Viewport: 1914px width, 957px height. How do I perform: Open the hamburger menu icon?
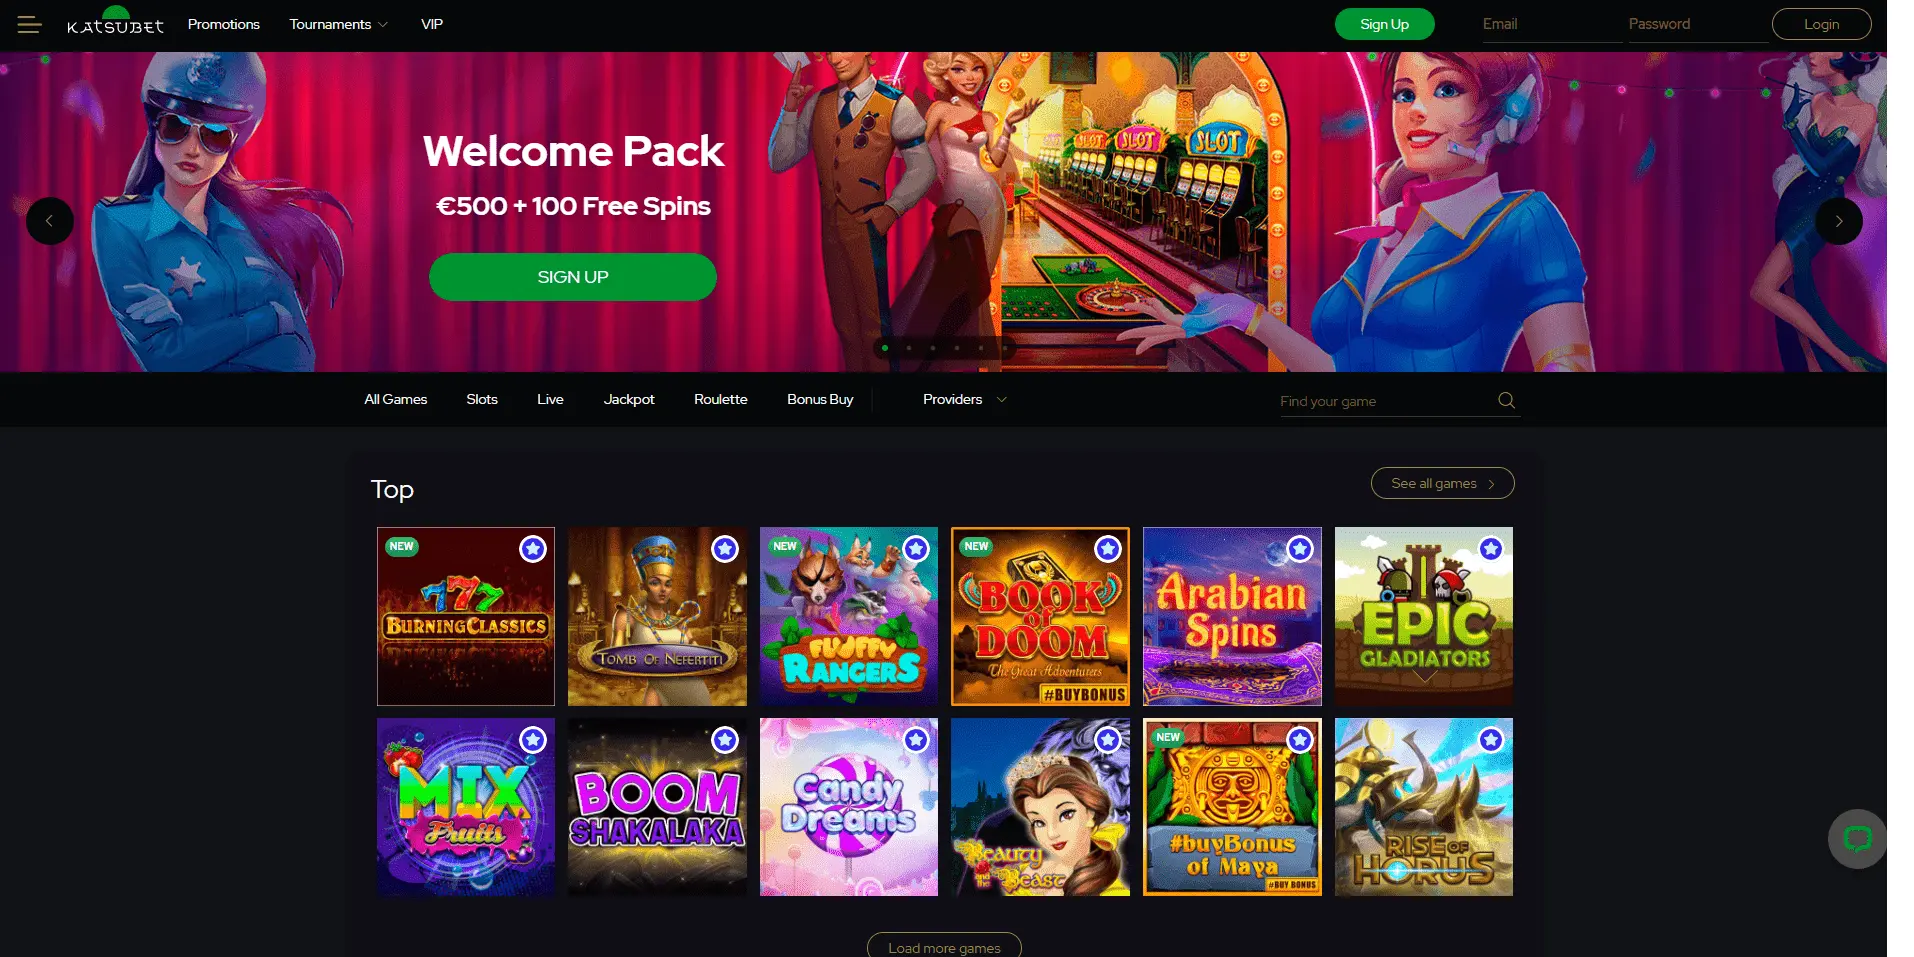29,24
